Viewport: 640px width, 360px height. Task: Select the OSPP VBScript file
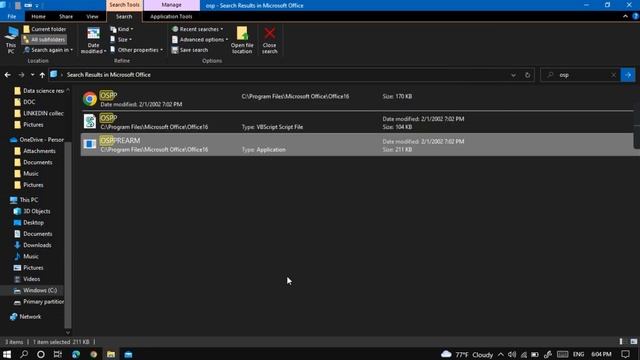click(x=357, y=122)
